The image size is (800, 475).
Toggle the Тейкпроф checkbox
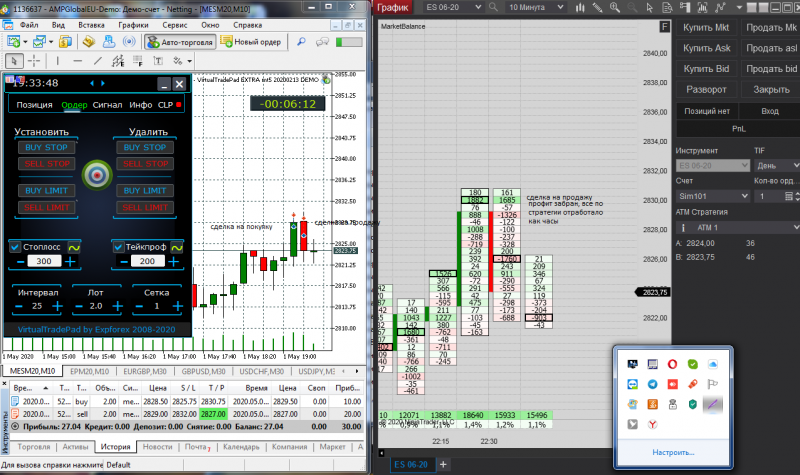tap(118, 247)
